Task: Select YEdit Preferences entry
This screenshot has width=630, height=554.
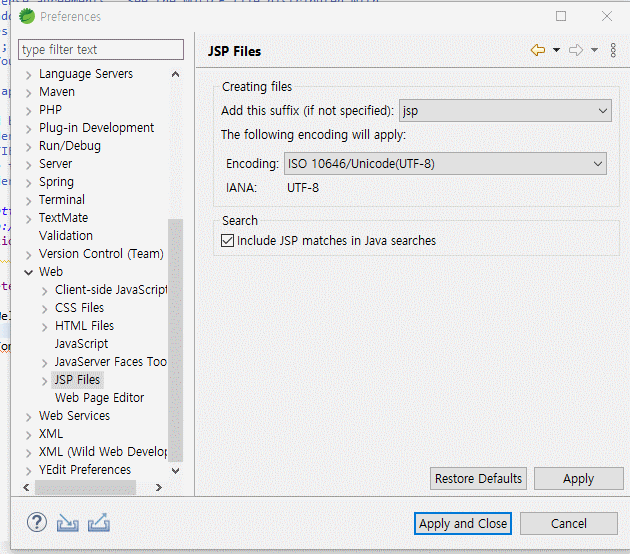Action: (x=85, y=470)
